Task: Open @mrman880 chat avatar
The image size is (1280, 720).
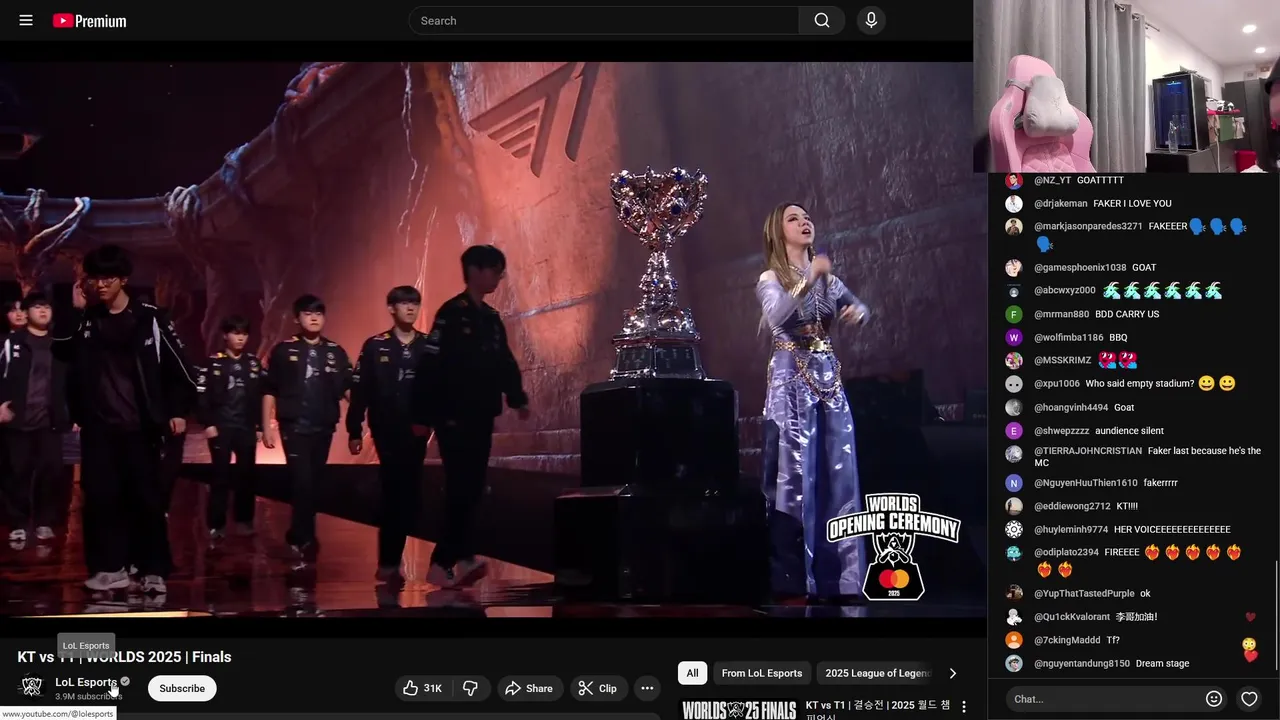Action: 1014,314
